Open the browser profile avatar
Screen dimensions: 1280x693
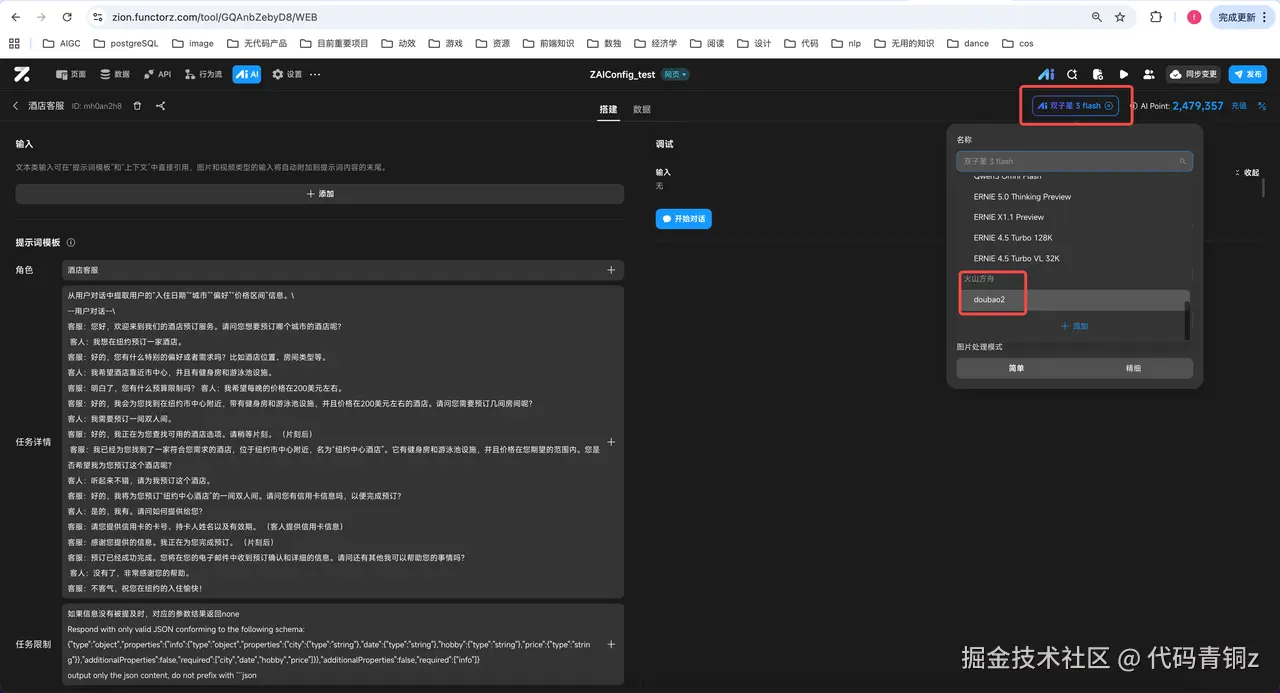pos(1194,17)
